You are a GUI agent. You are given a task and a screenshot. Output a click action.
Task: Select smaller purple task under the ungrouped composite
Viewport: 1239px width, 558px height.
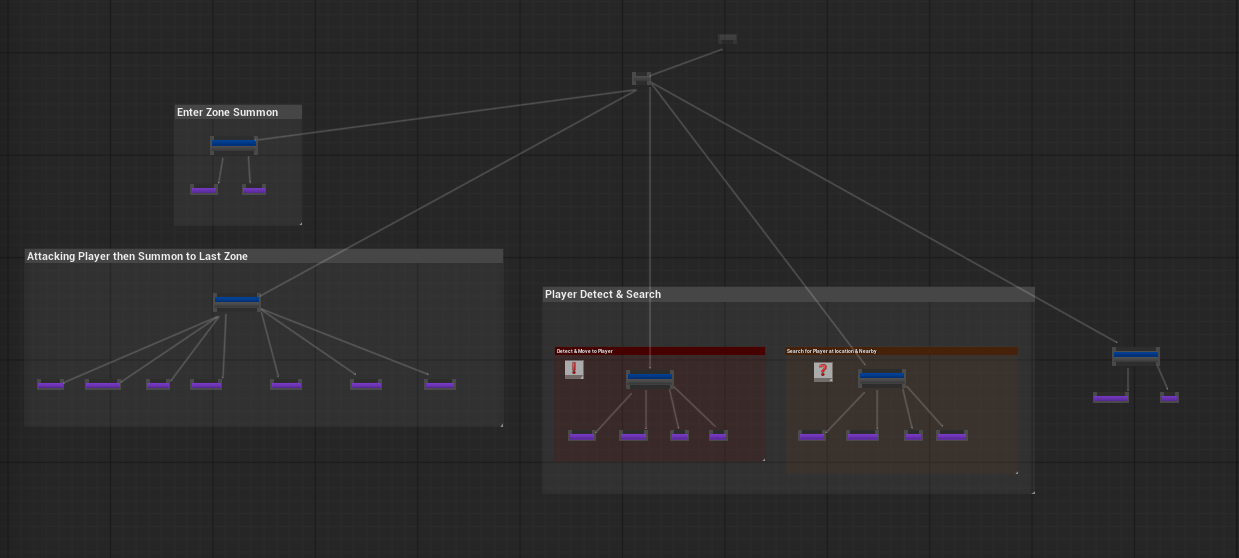(x=1169, y=398)
